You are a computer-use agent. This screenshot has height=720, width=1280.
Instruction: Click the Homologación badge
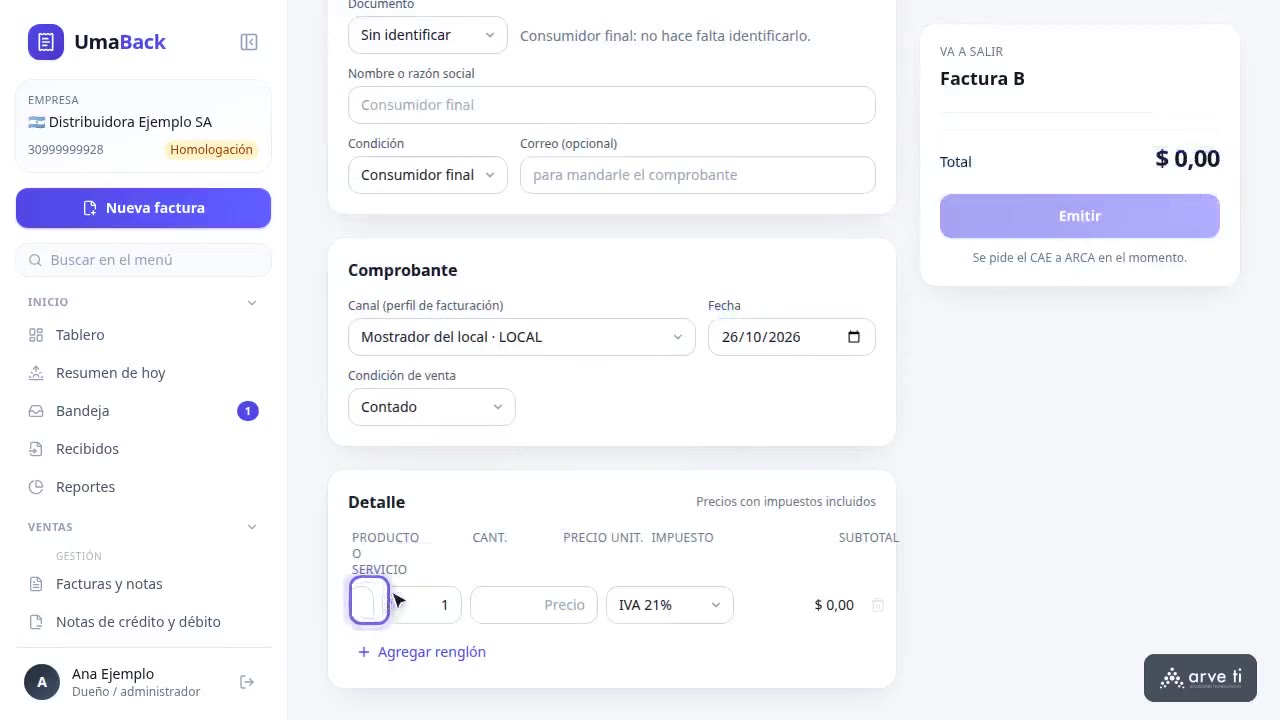211,150
